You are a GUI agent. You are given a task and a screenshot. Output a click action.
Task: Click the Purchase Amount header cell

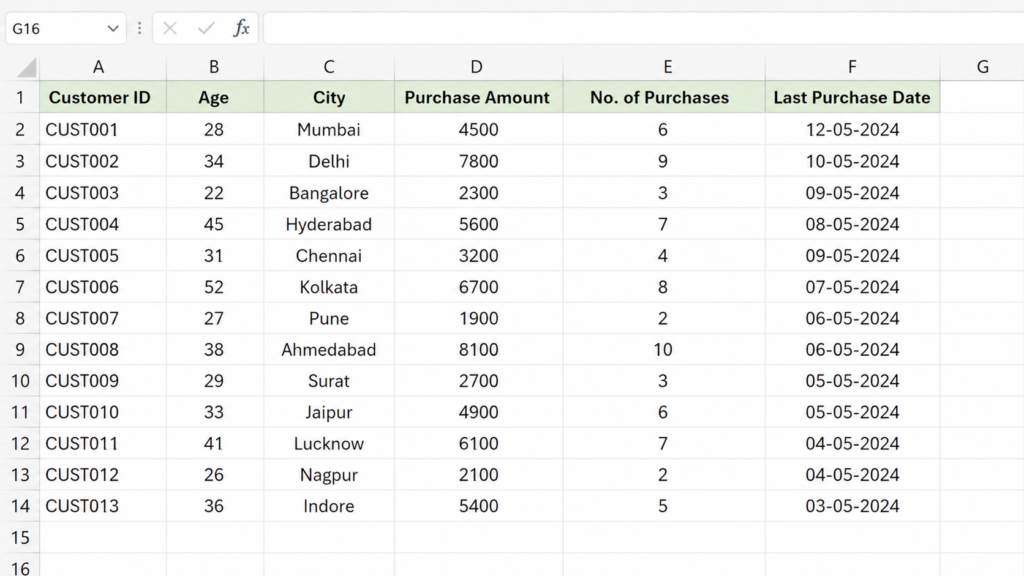tap(479, 97)
